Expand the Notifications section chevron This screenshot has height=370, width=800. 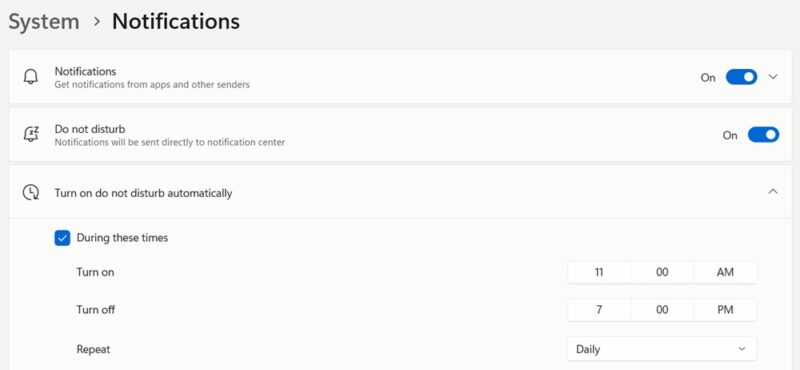click(x=773, y=77)
